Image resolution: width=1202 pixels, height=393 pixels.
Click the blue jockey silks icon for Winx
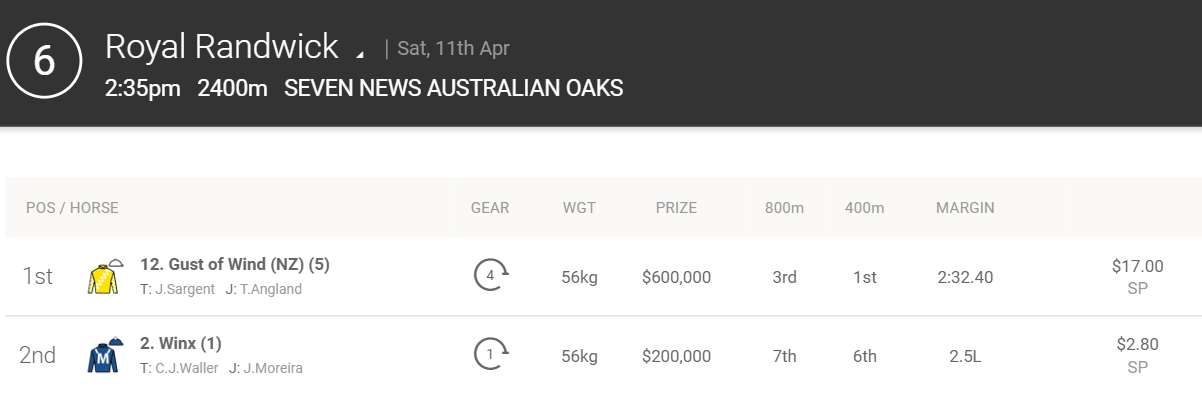point(105,355)
